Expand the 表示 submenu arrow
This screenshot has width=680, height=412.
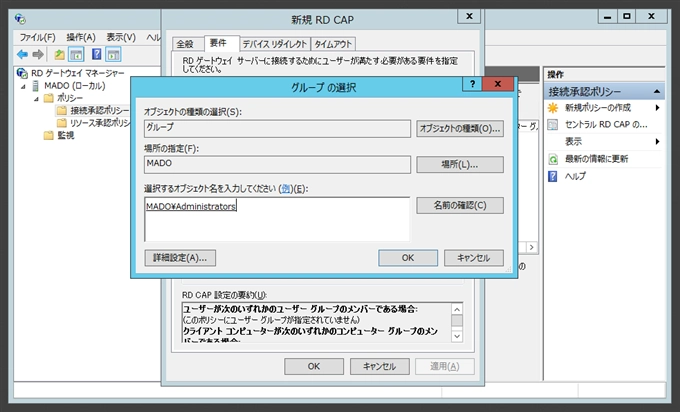657,141
